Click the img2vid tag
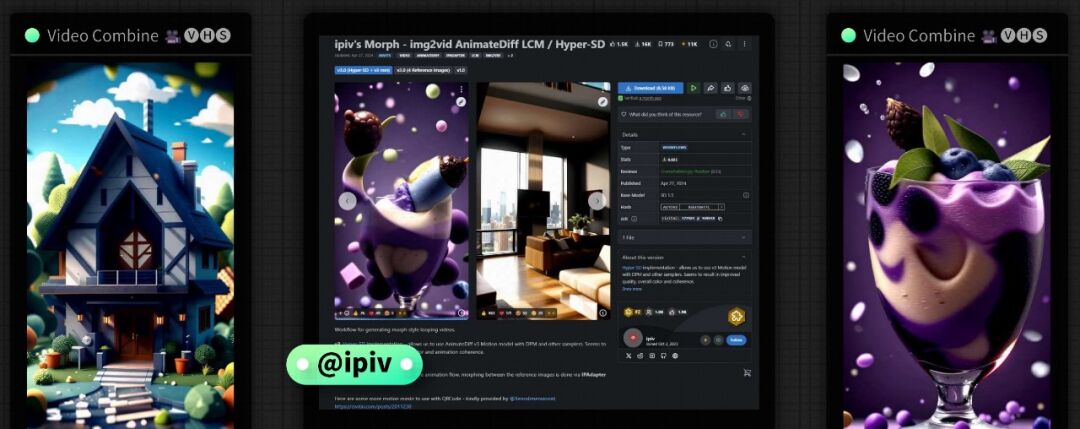Image resolution: width=1080 pixels, height=429 pixels. click(x=493, y=56)
